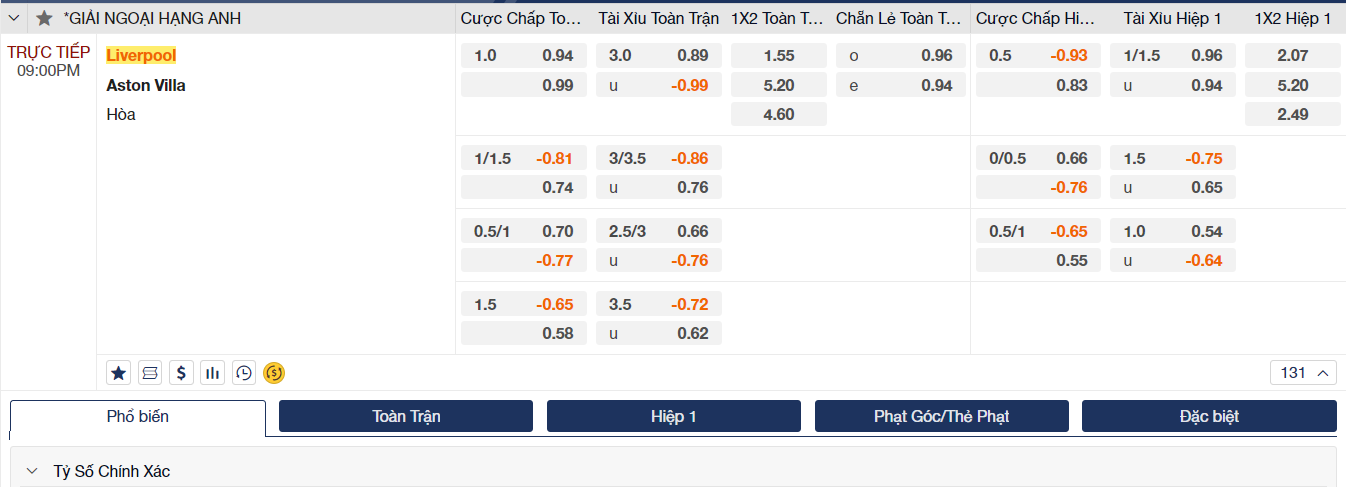Collapse the 131 markets counter dropdown
This screenshot has width=1346, height=487.
(x=1303, y=373)
